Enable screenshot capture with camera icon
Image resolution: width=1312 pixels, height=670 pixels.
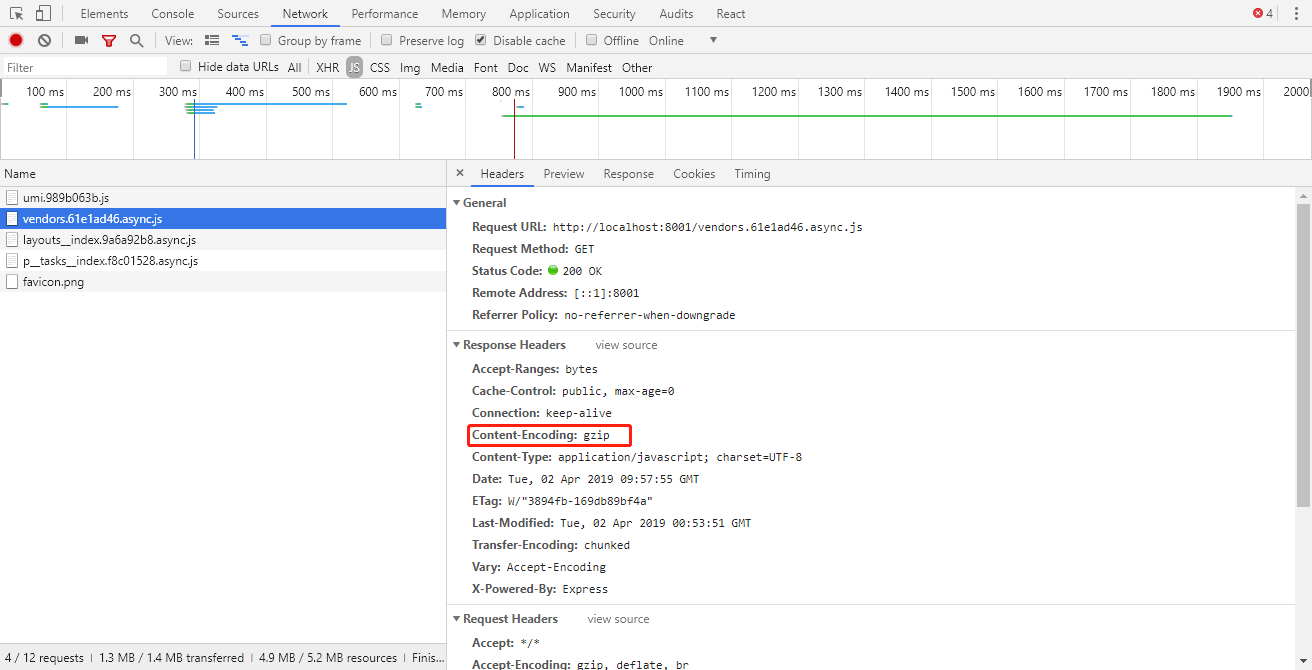coord(82,40)
